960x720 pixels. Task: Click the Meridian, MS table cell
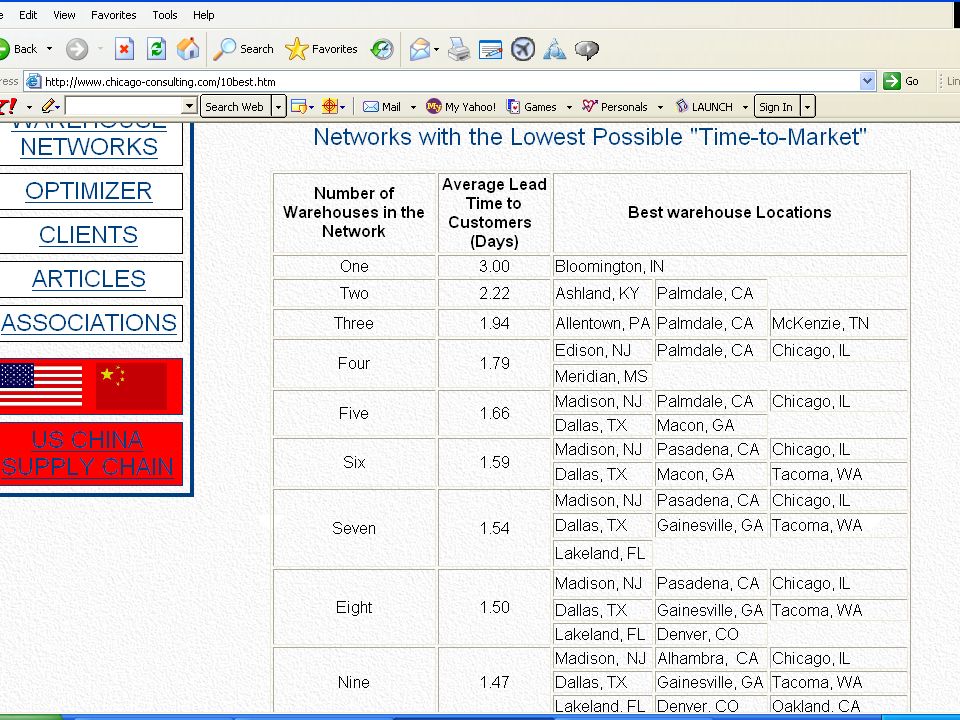(x=603, y=377)
